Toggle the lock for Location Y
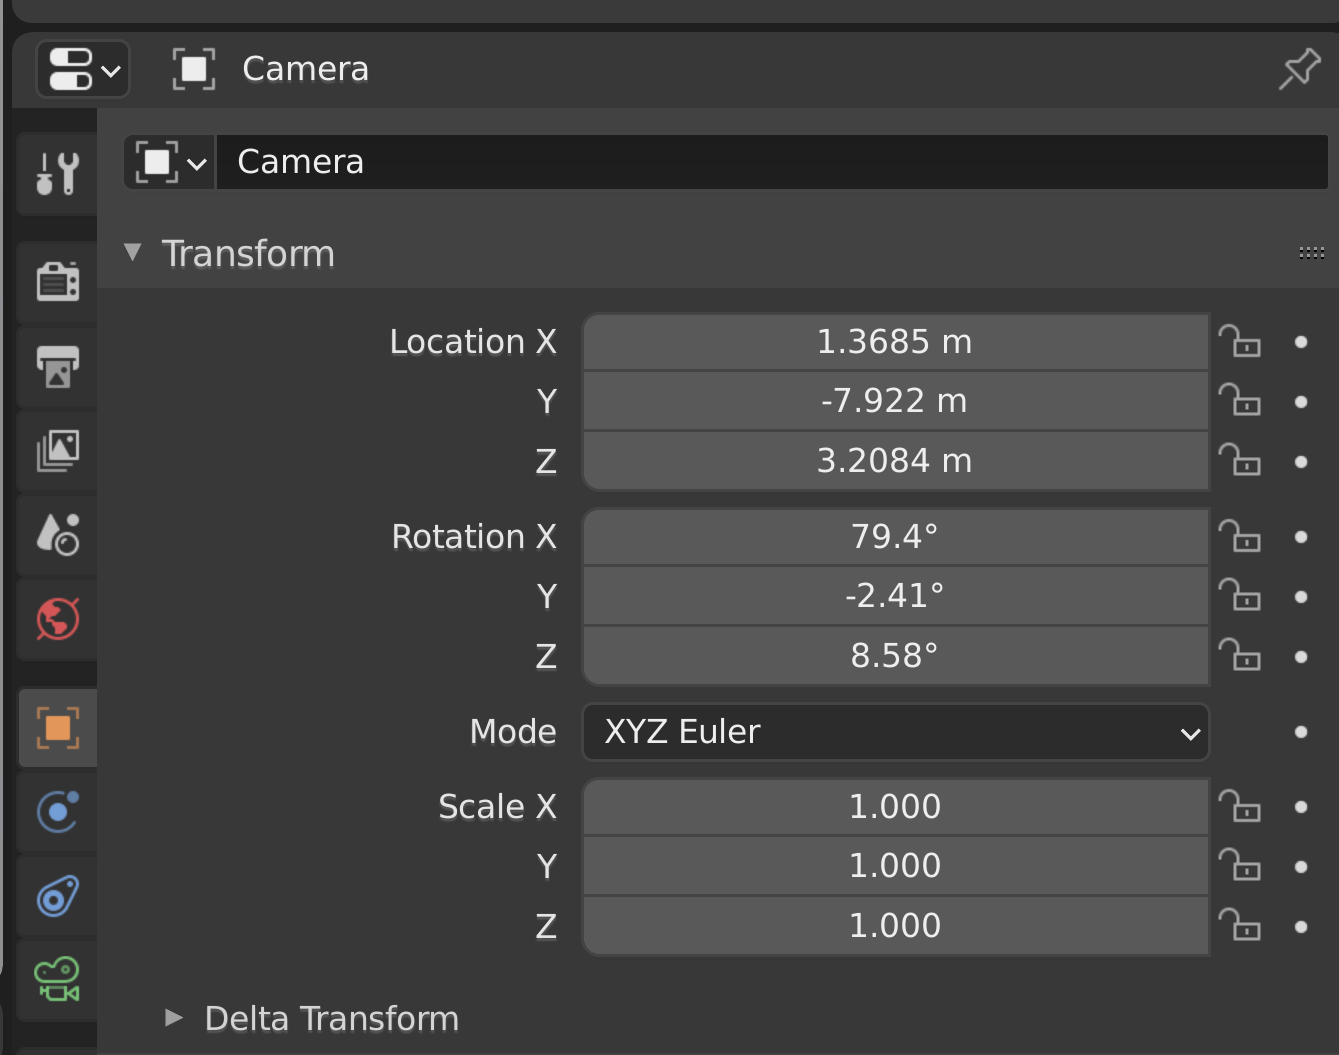Image resolution: width=1339 pixels, height=1055 pixels. (1240, 401)
